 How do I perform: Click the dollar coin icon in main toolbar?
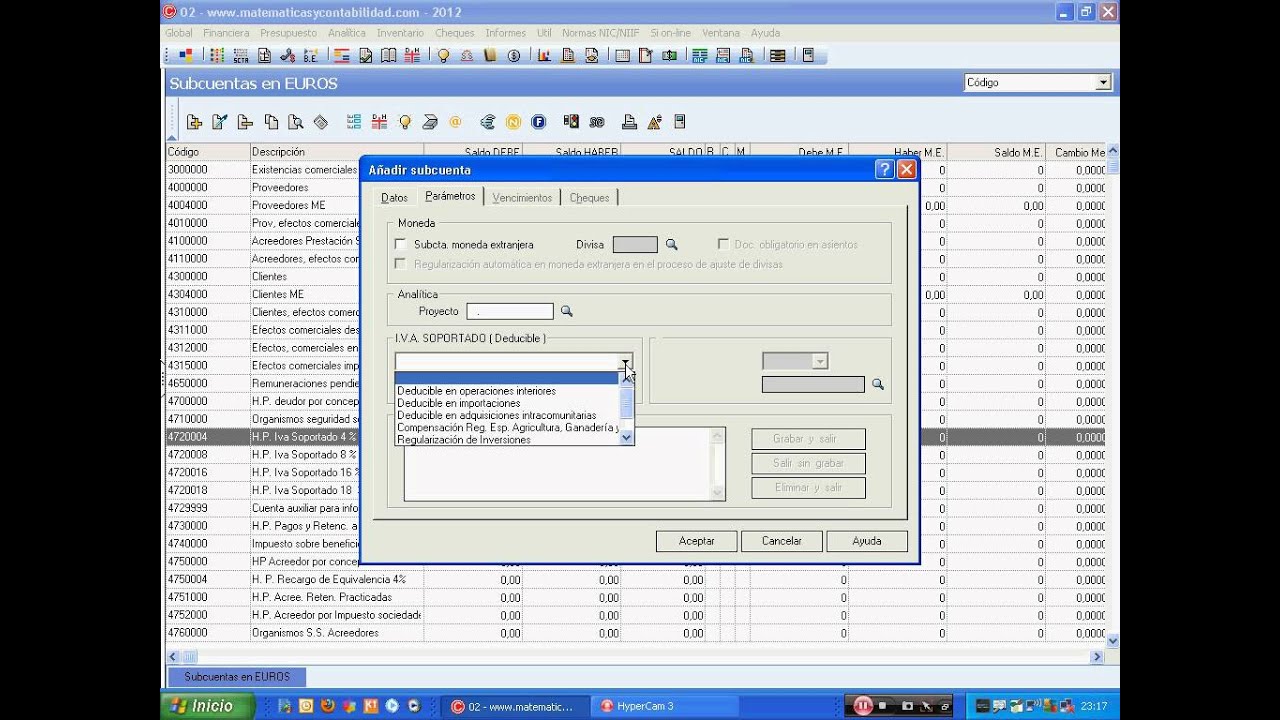[x=514, y=56]
